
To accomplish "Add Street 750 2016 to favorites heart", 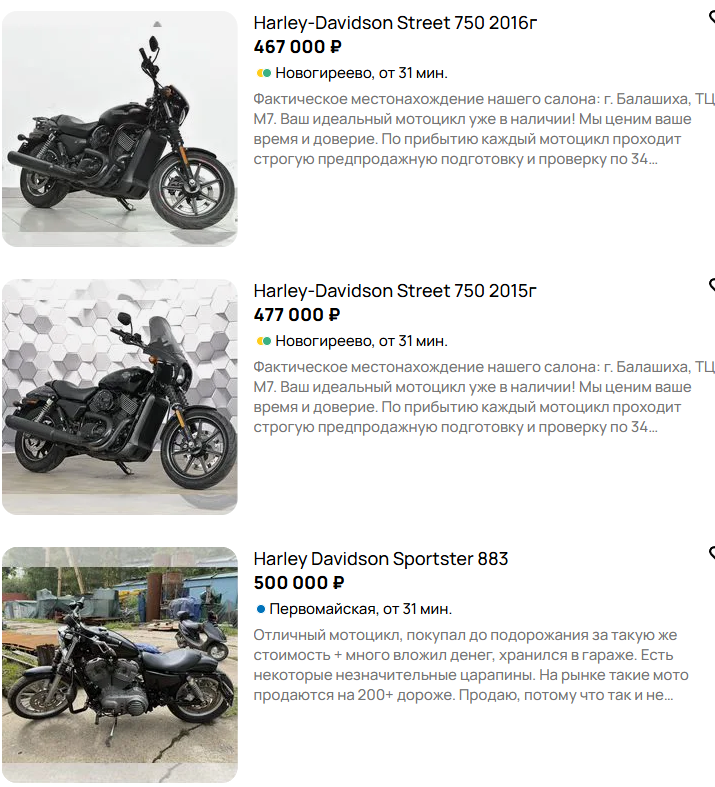I will 712,18.
